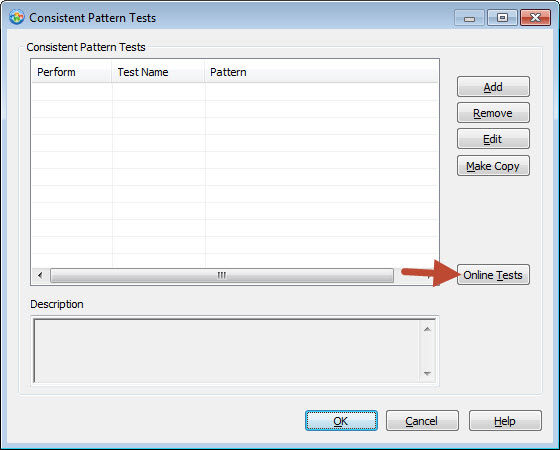Select the first empty row in tests list
Viewport: 560px width, 450px height.
[235, 92]
